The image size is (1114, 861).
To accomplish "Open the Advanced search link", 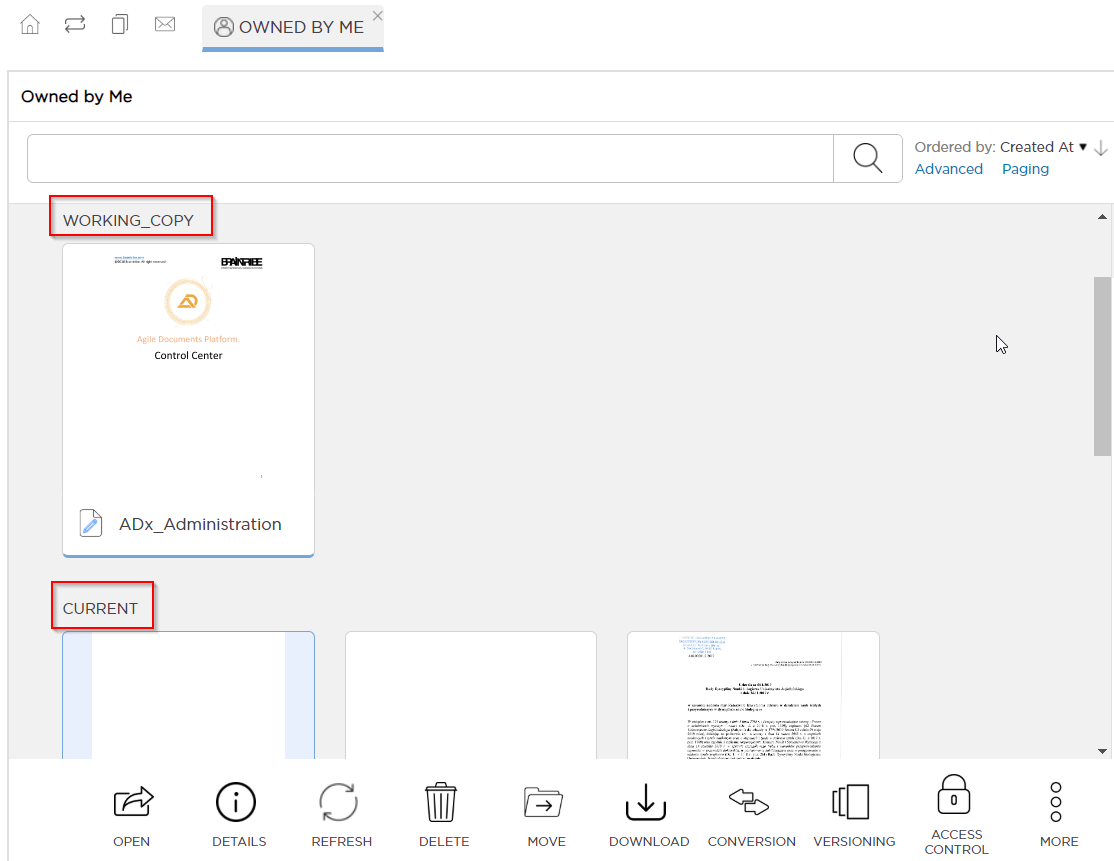I will pyautogui.click(x=948, y=169).
